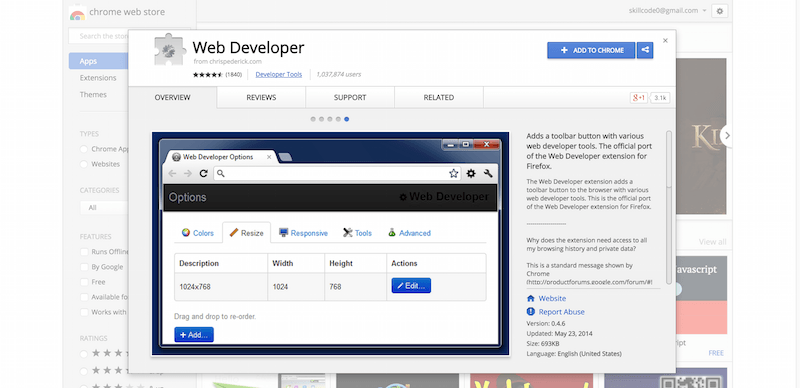Click the bookmark star in the preview address bar

454,174
